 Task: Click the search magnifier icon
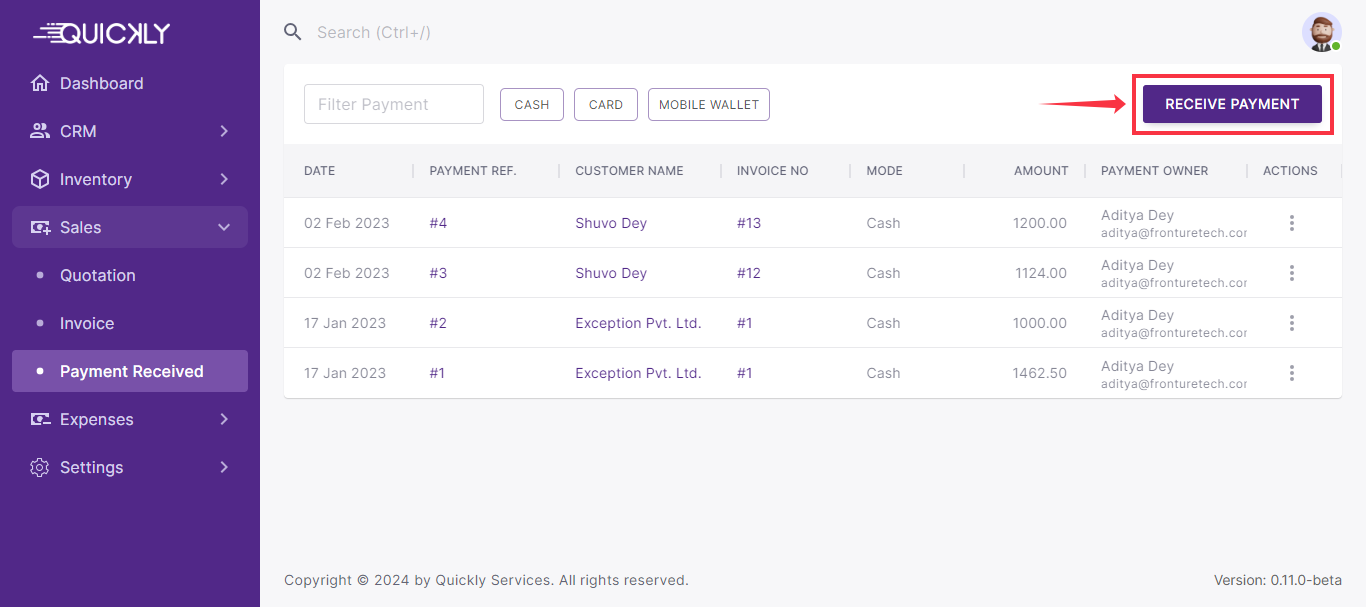click(293, 32)
